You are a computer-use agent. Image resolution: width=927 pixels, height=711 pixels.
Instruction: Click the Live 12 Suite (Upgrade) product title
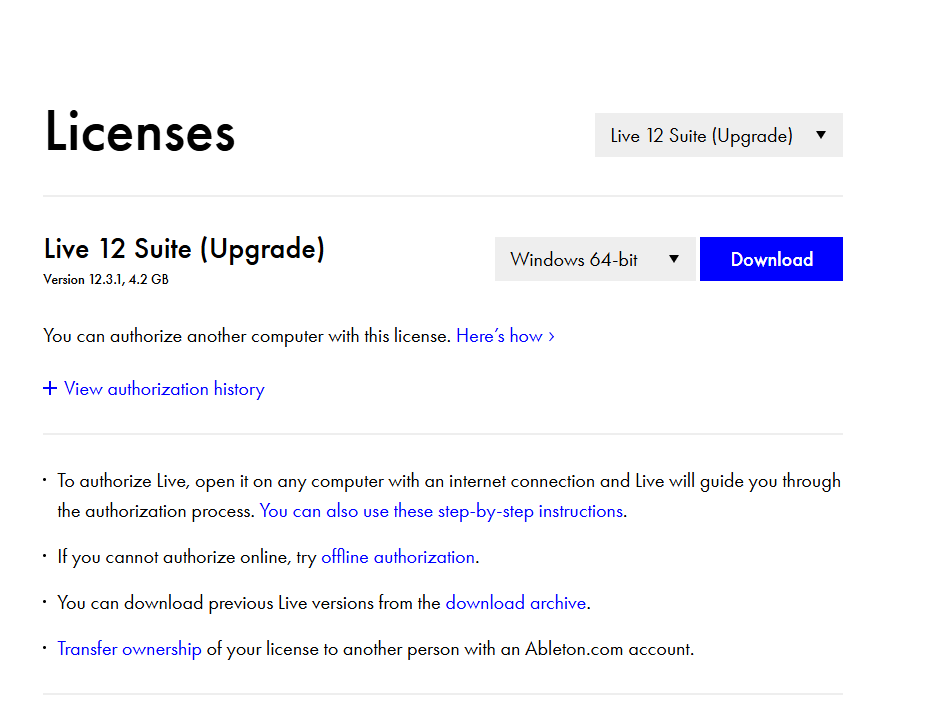[x=184, y=249]
